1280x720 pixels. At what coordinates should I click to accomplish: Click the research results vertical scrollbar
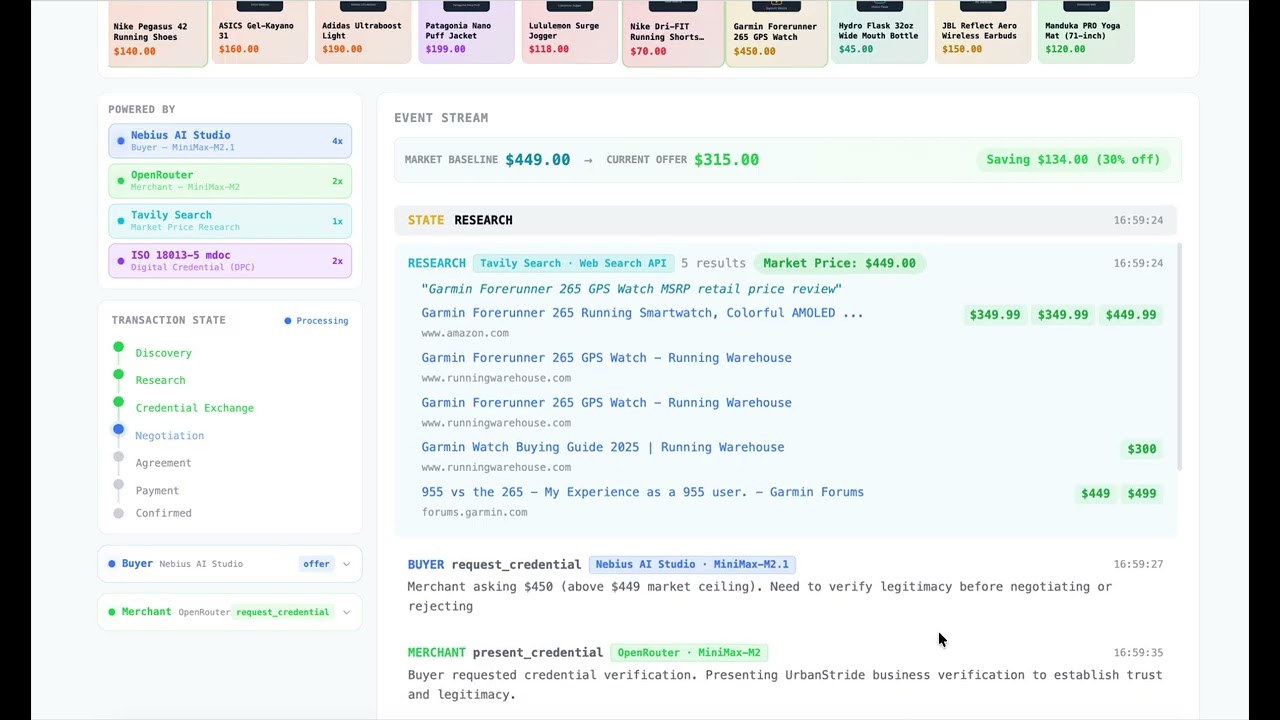pos(1179,356)
